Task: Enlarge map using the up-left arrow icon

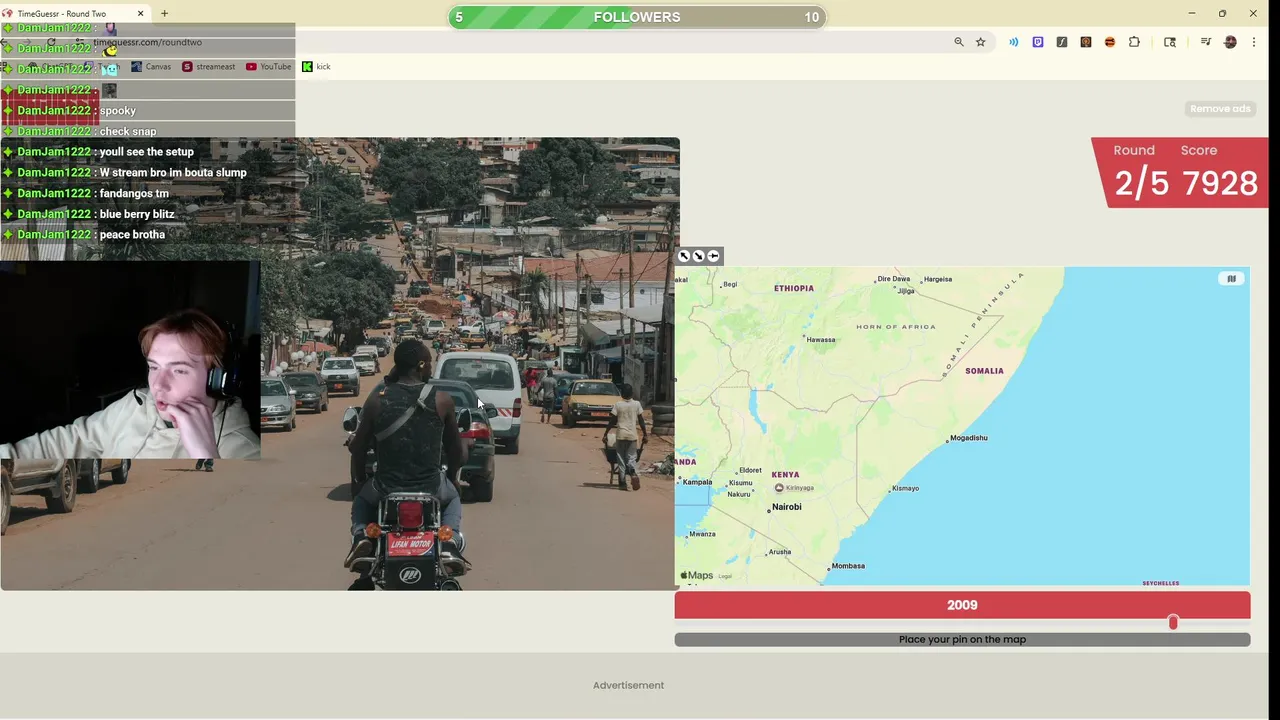Action: pyautogui.click(x=684, y=256)
